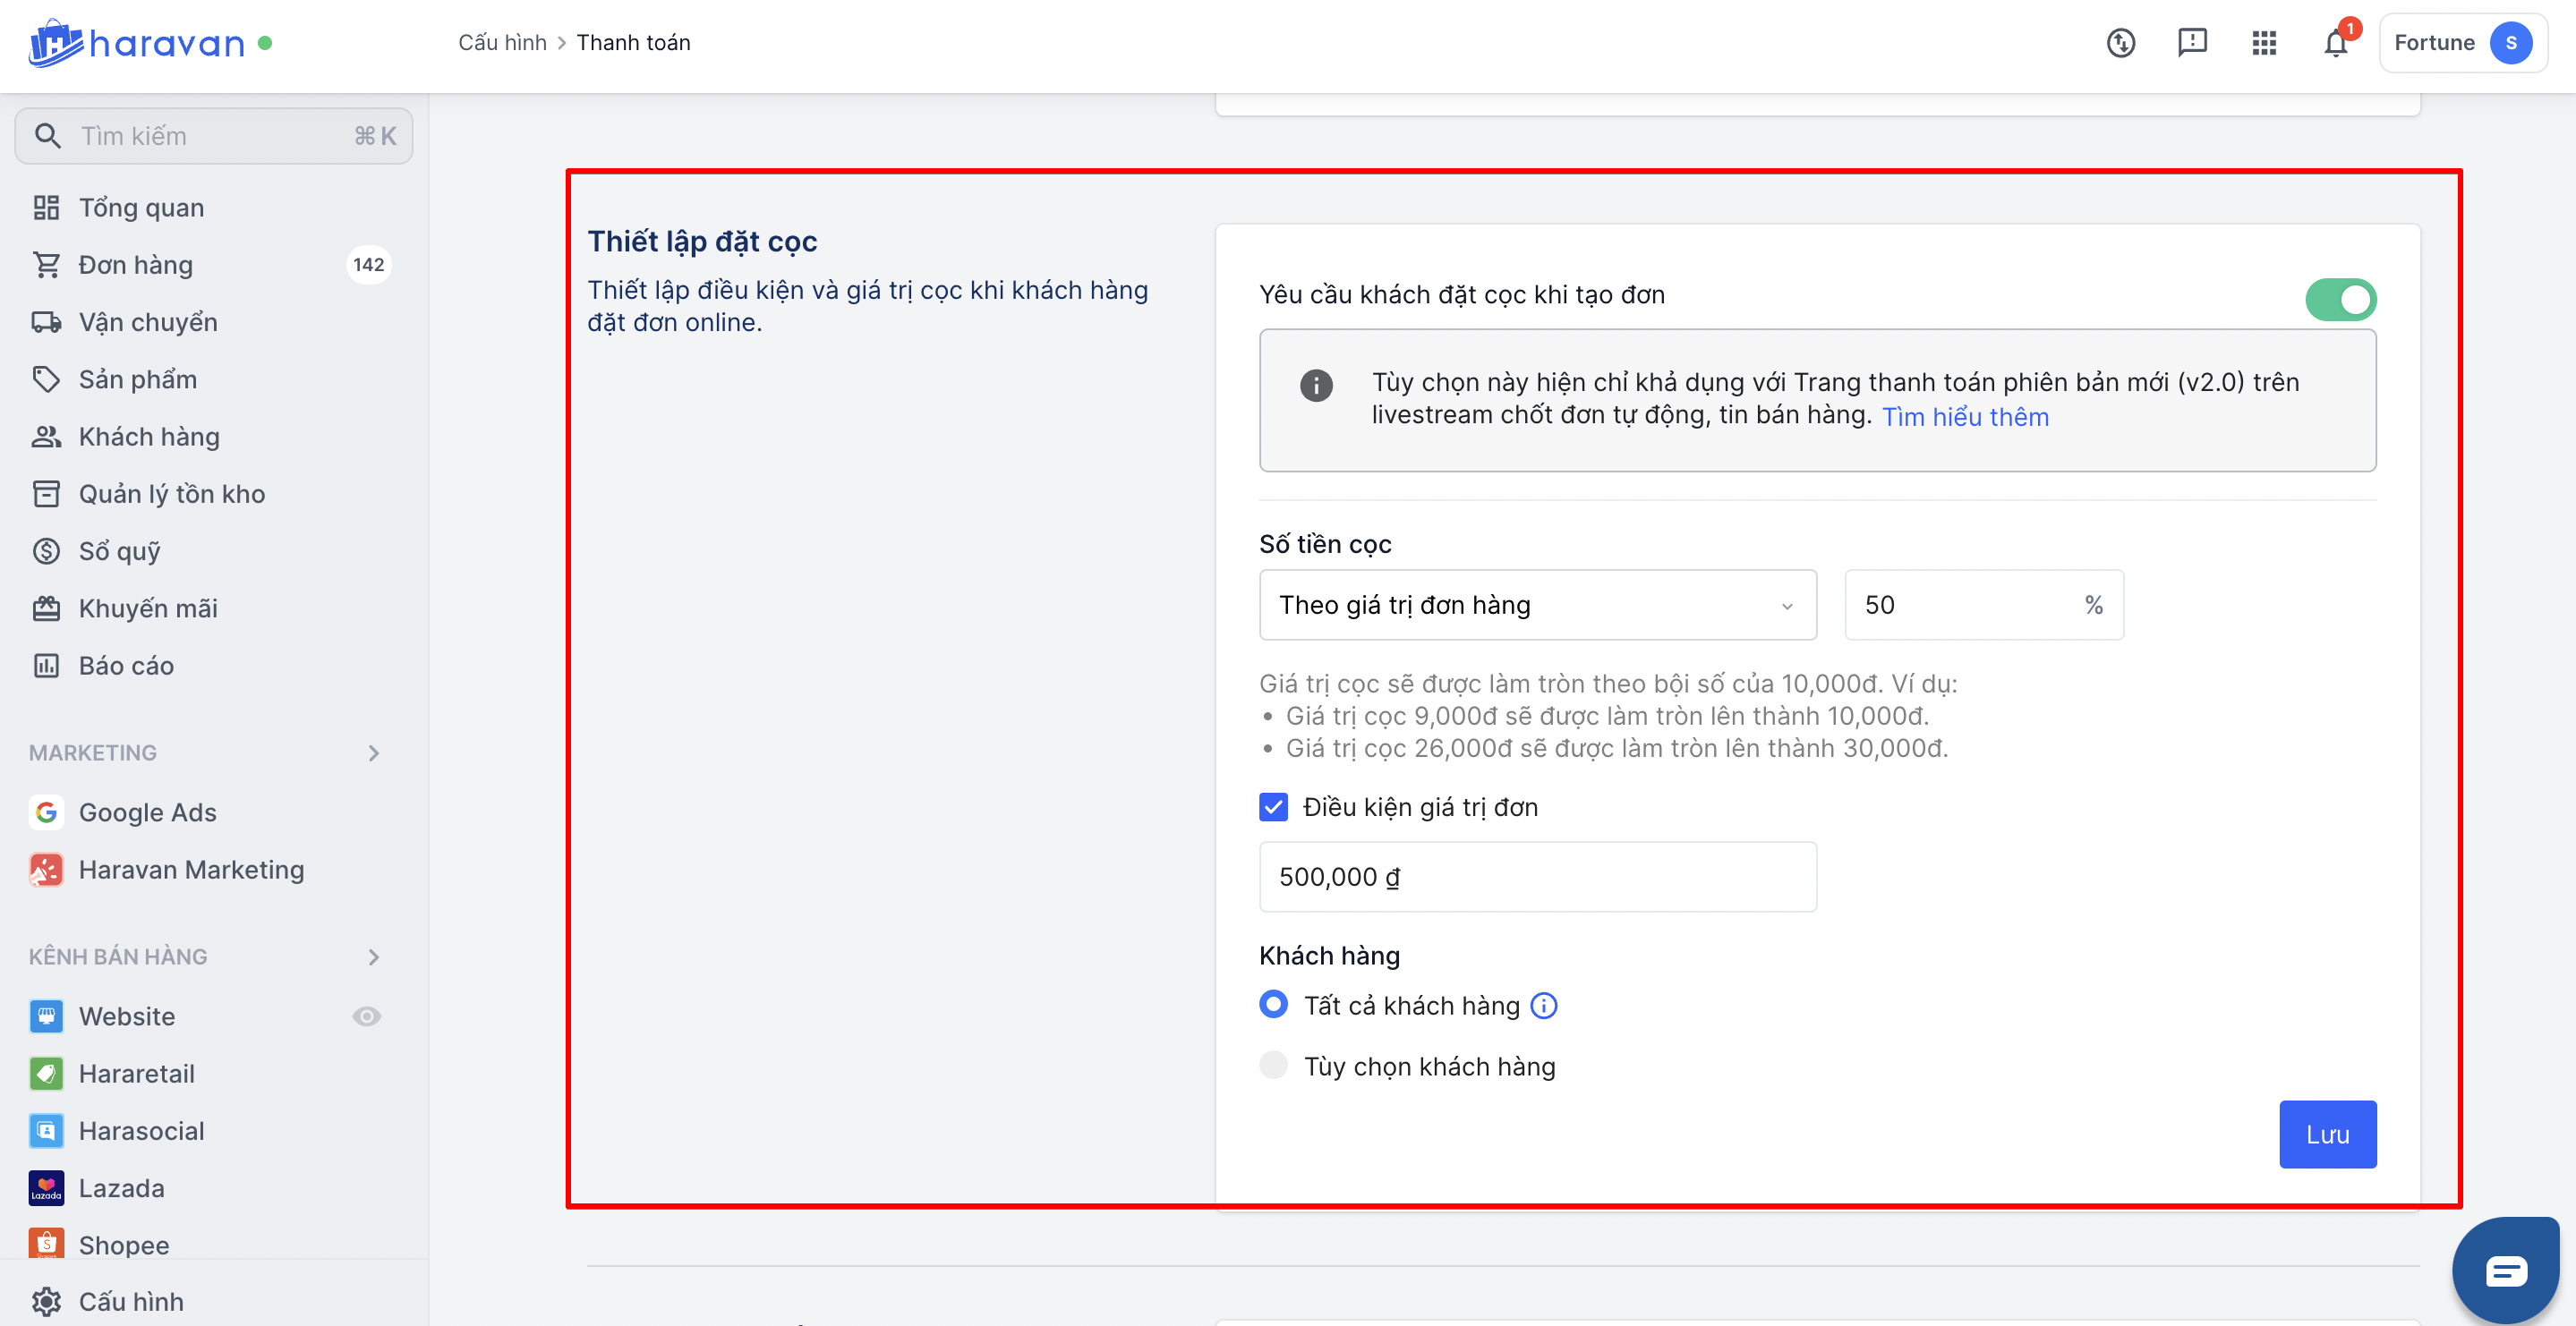This screenshot has width=2576, height=1326.
Task: Open Cấu hình in the sidebar
Action: click(x=130, y=1301)
